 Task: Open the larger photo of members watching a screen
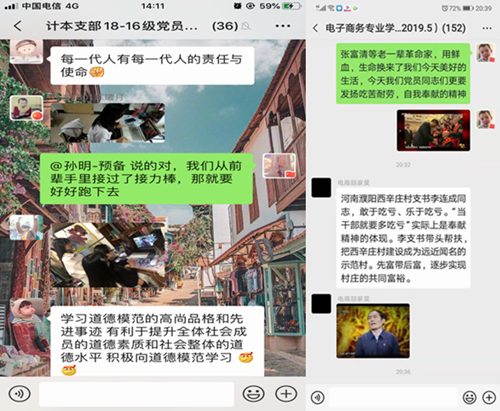click(108, 255)
